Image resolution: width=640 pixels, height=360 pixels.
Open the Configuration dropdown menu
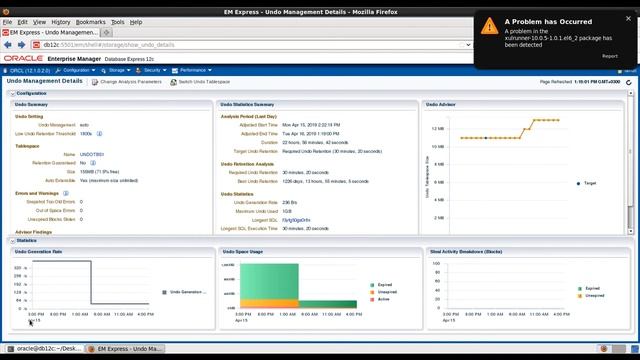coord(76,70)
